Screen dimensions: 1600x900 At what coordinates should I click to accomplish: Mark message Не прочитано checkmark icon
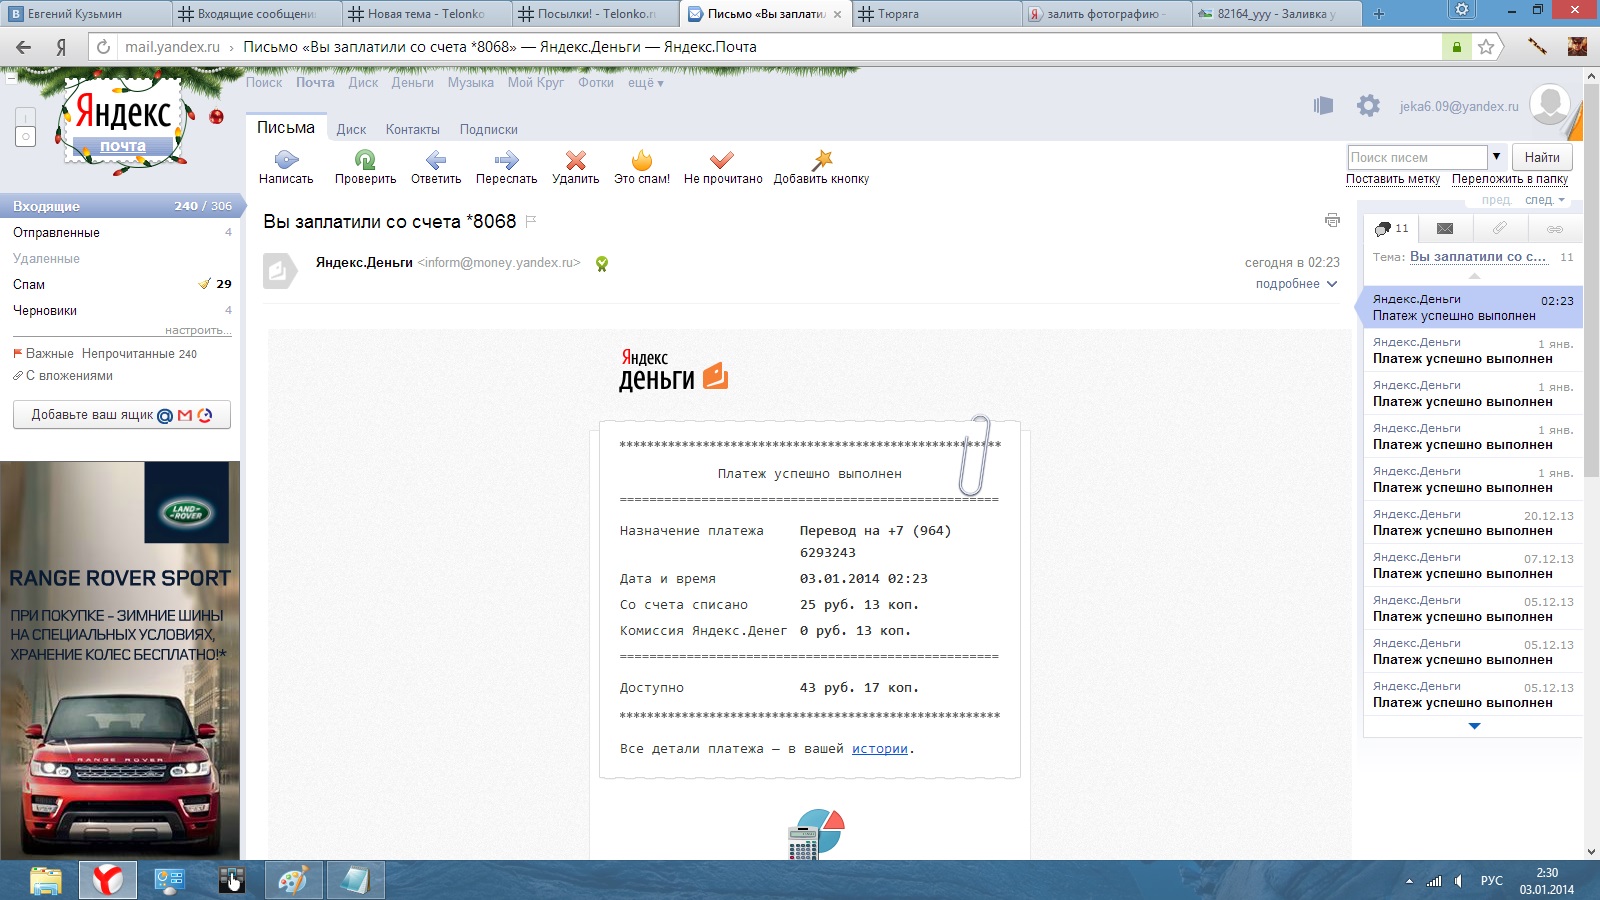722,159
